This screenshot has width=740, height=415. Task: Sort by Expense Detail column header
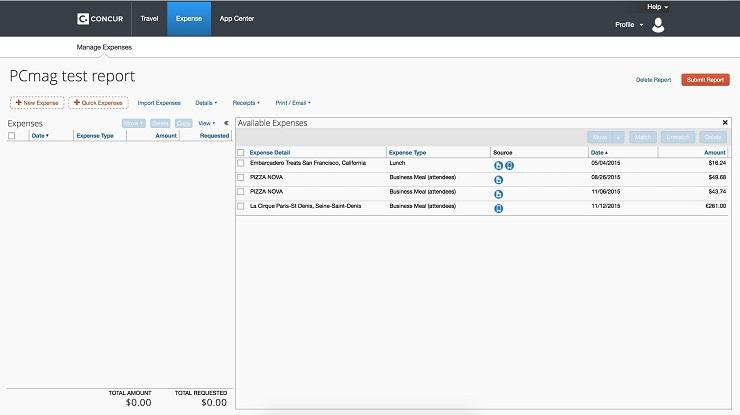click(270, 152)
